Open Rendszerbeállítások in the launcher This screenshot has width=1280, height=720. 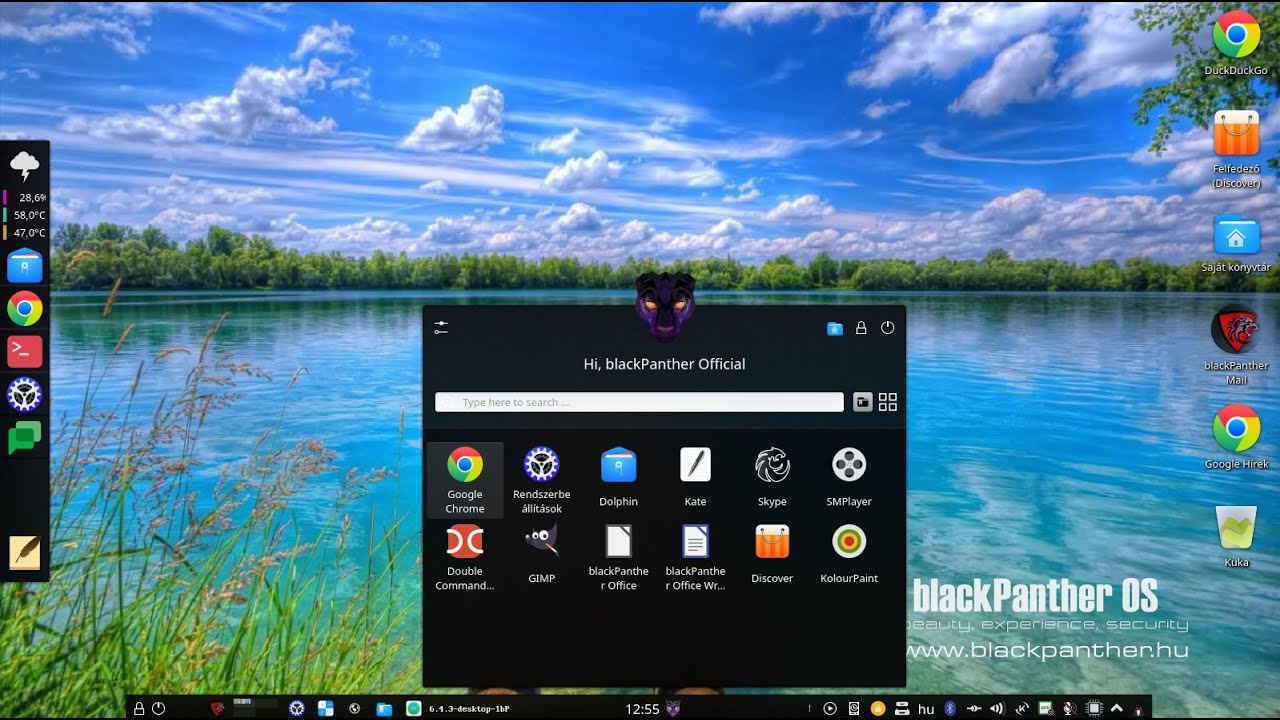pos(542,479)
